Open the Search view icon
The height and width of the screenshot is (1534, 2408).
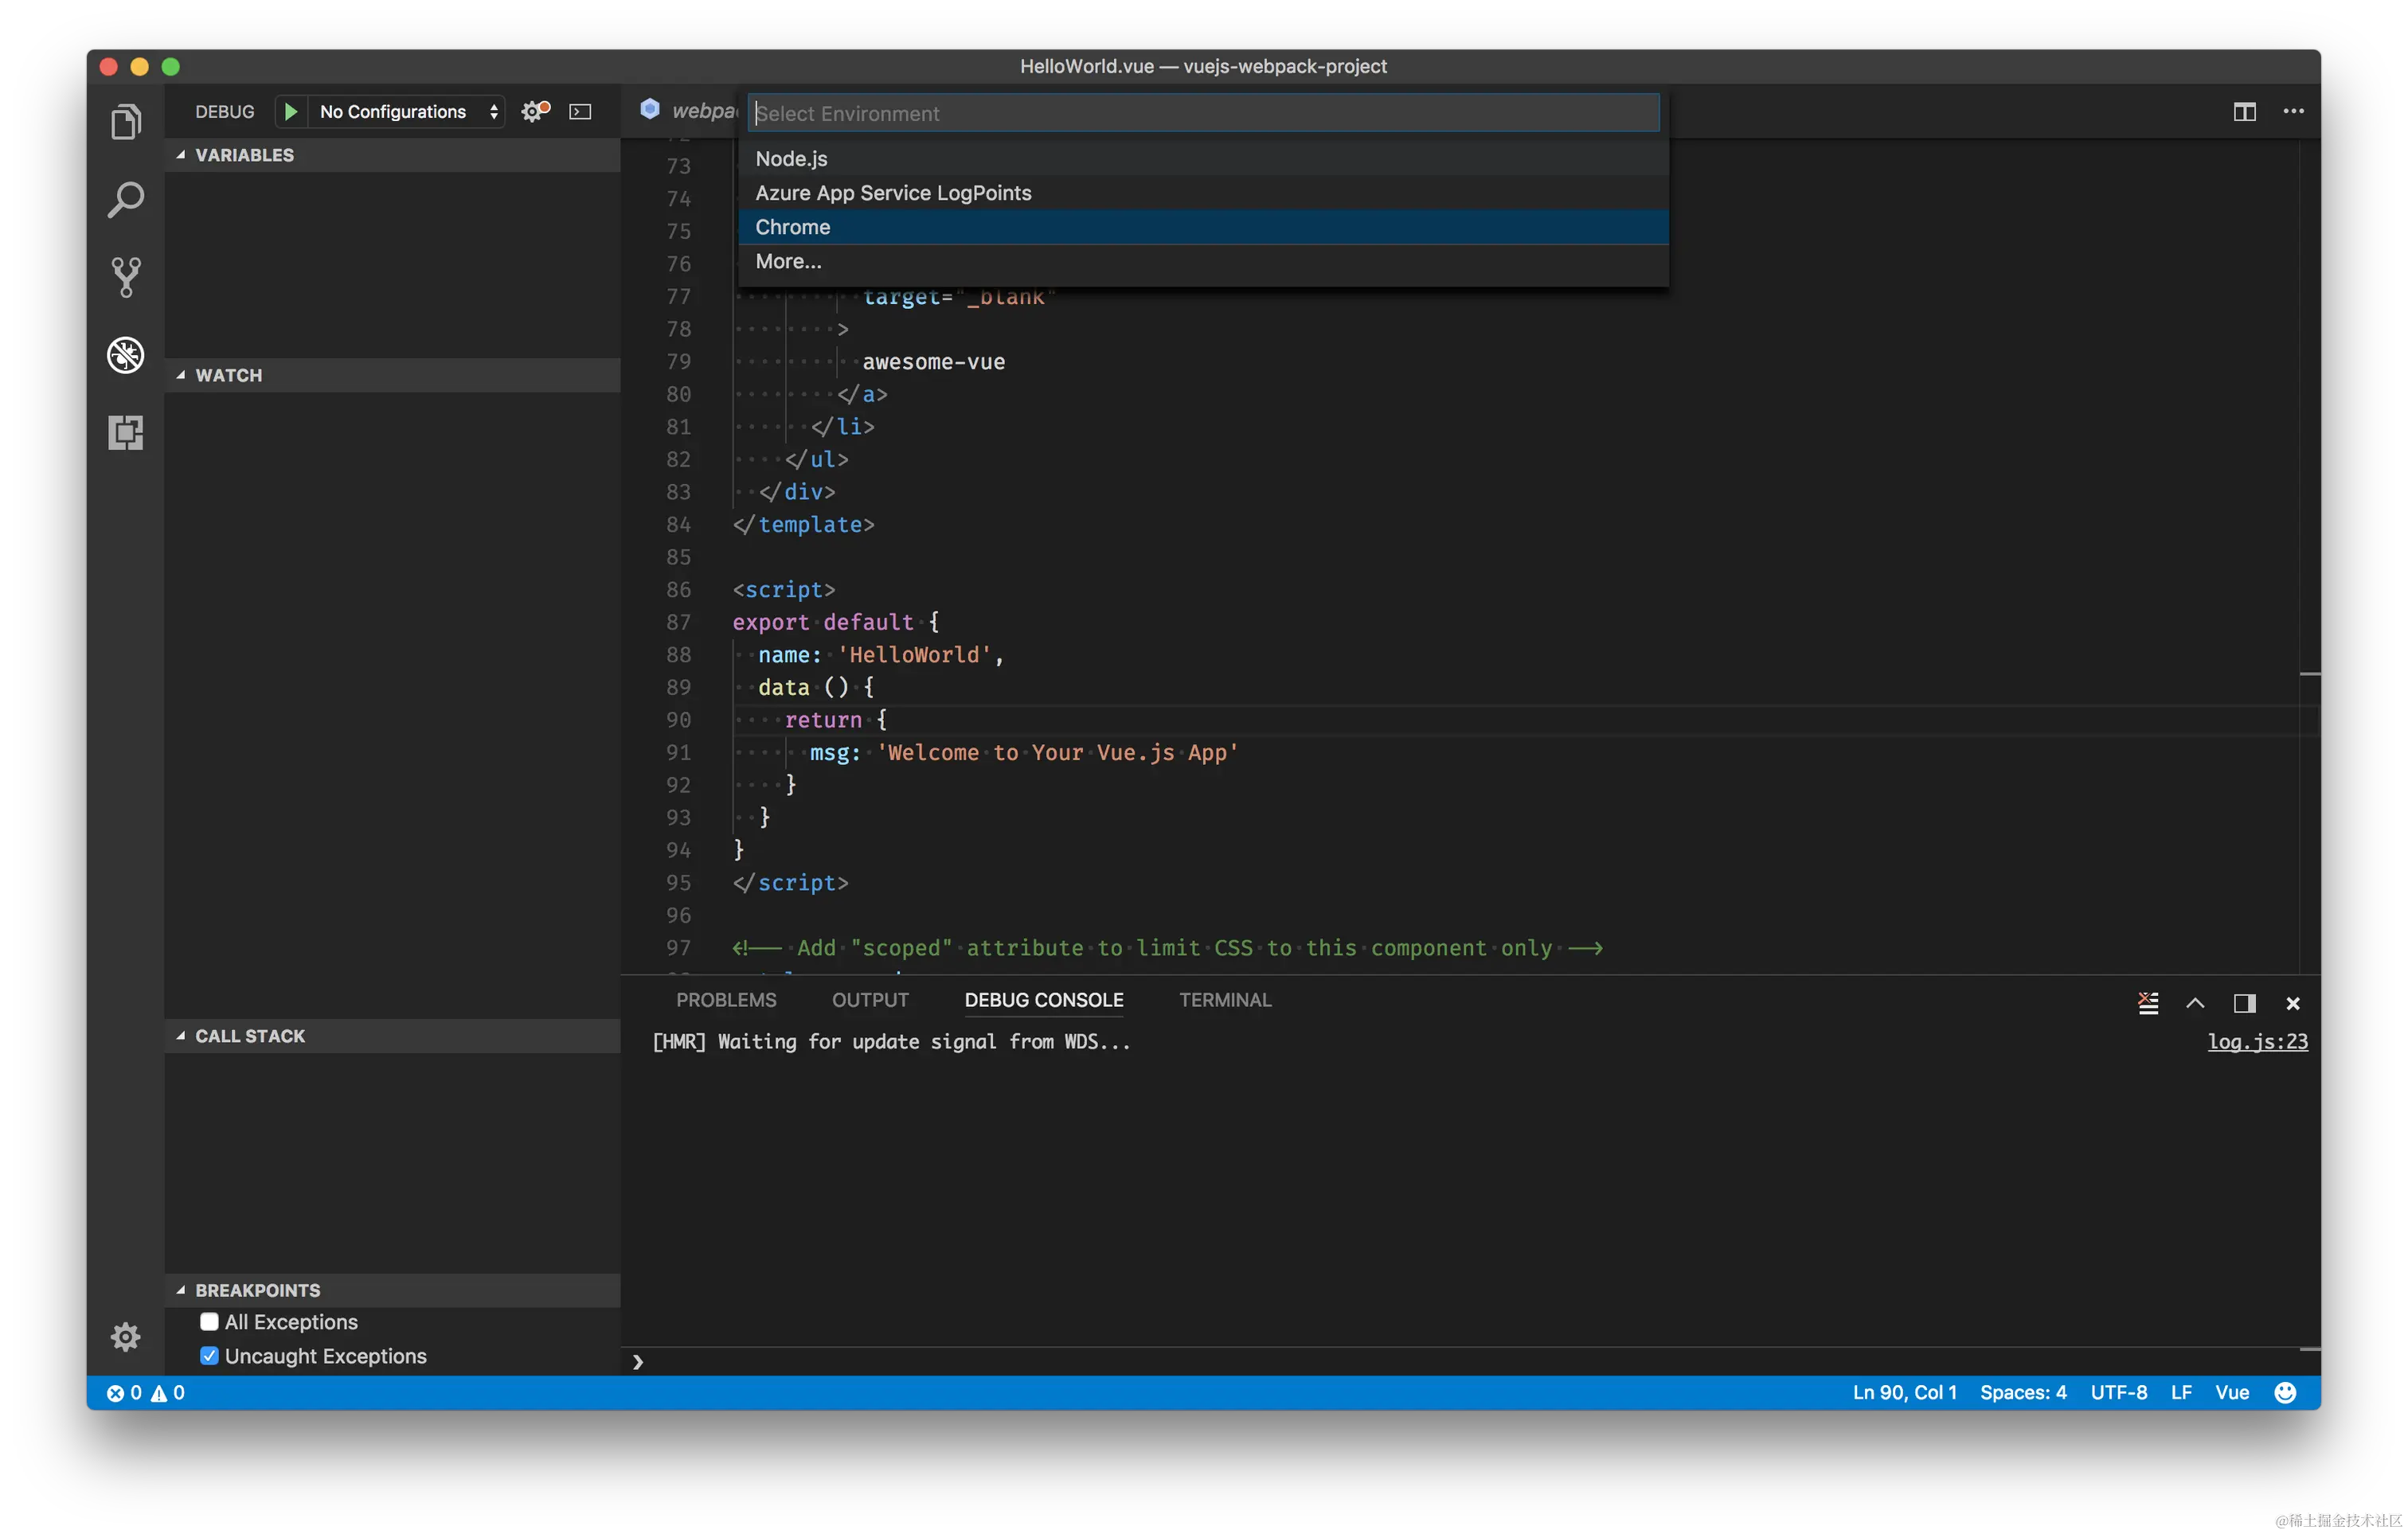click(x=126, y=199)
